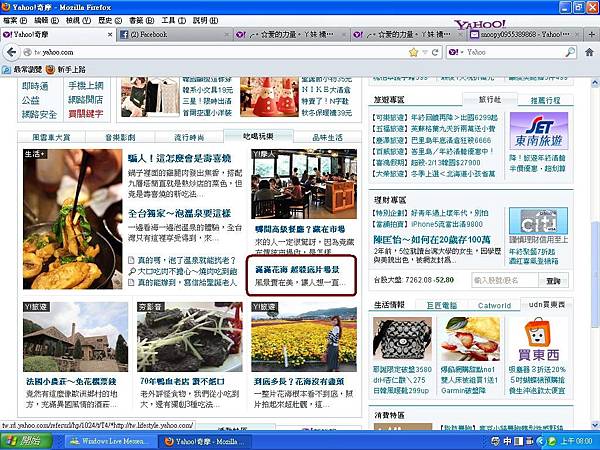Switch to the snoopy0955389868 Yahoo mail tab
600x450 pixels.
click(524, 35)
